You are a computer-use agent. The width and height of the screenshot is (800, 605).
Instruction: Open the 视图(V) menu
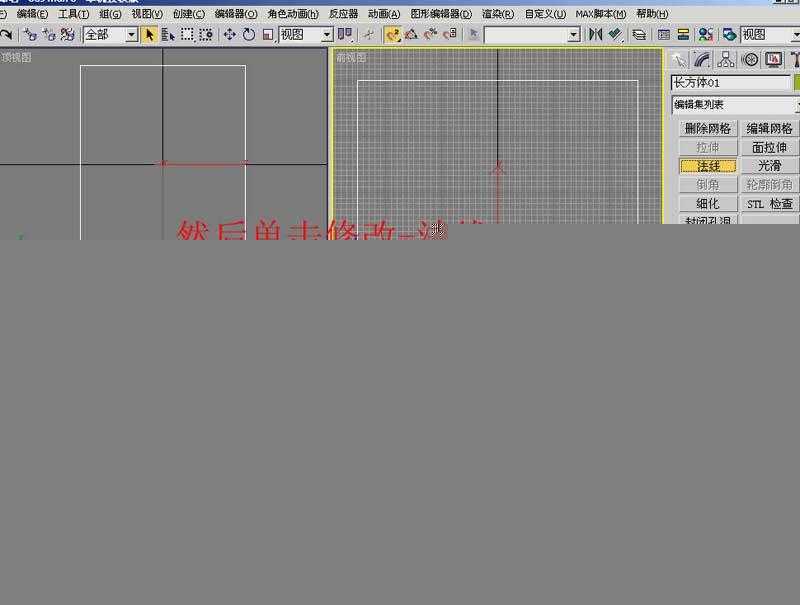tap(147, 14)
